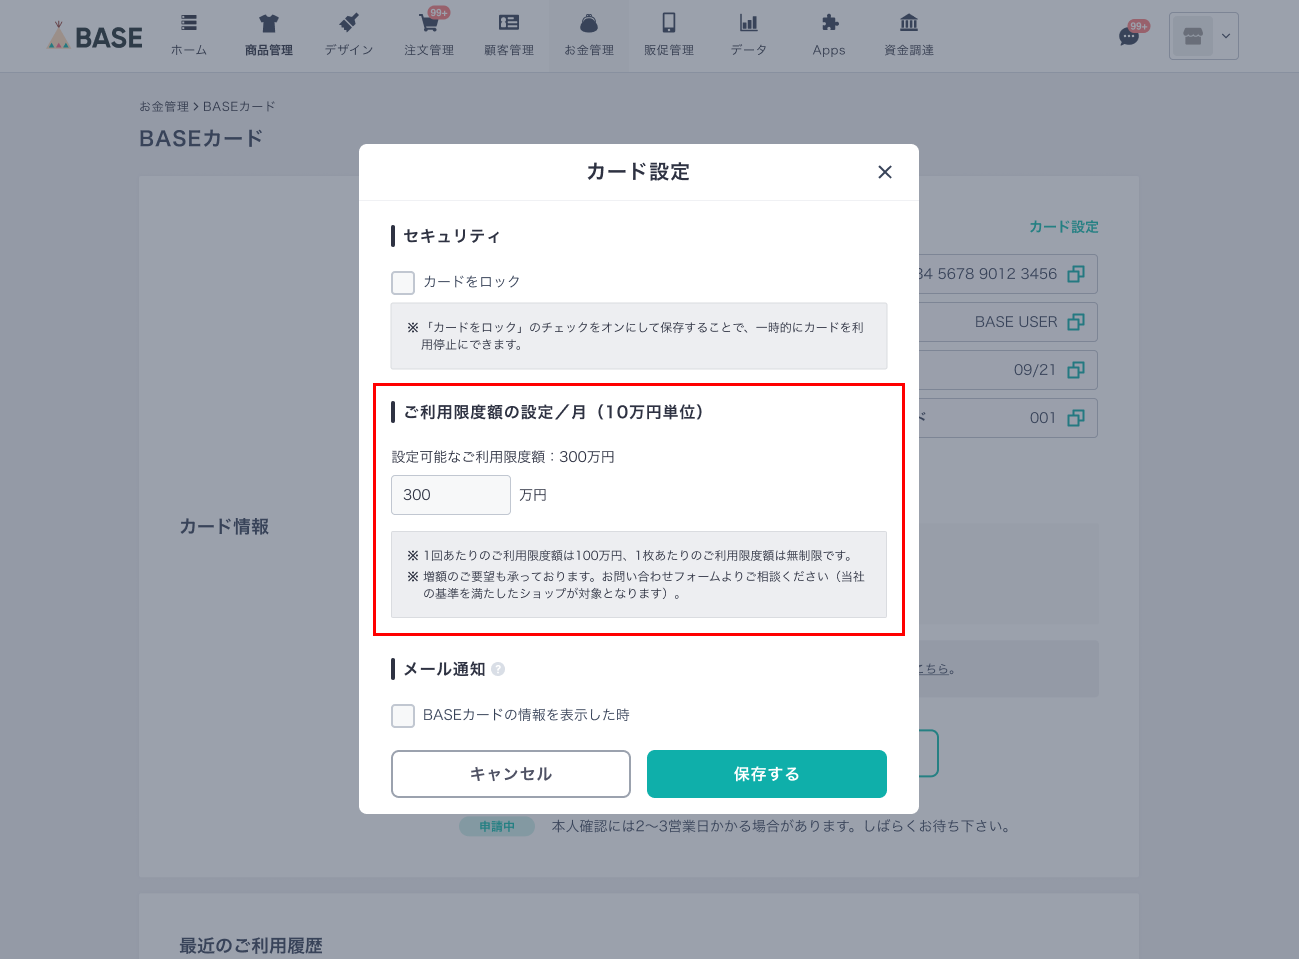This screenshot has width=1299, height=959.
Task: Click the カード設定 link
Action: pos(1064,227)
